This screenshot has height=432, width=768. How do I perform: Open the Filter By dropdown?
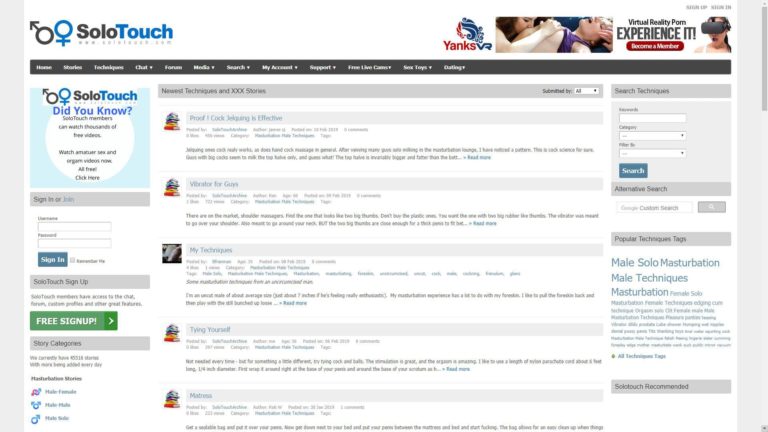coord(652,153)
